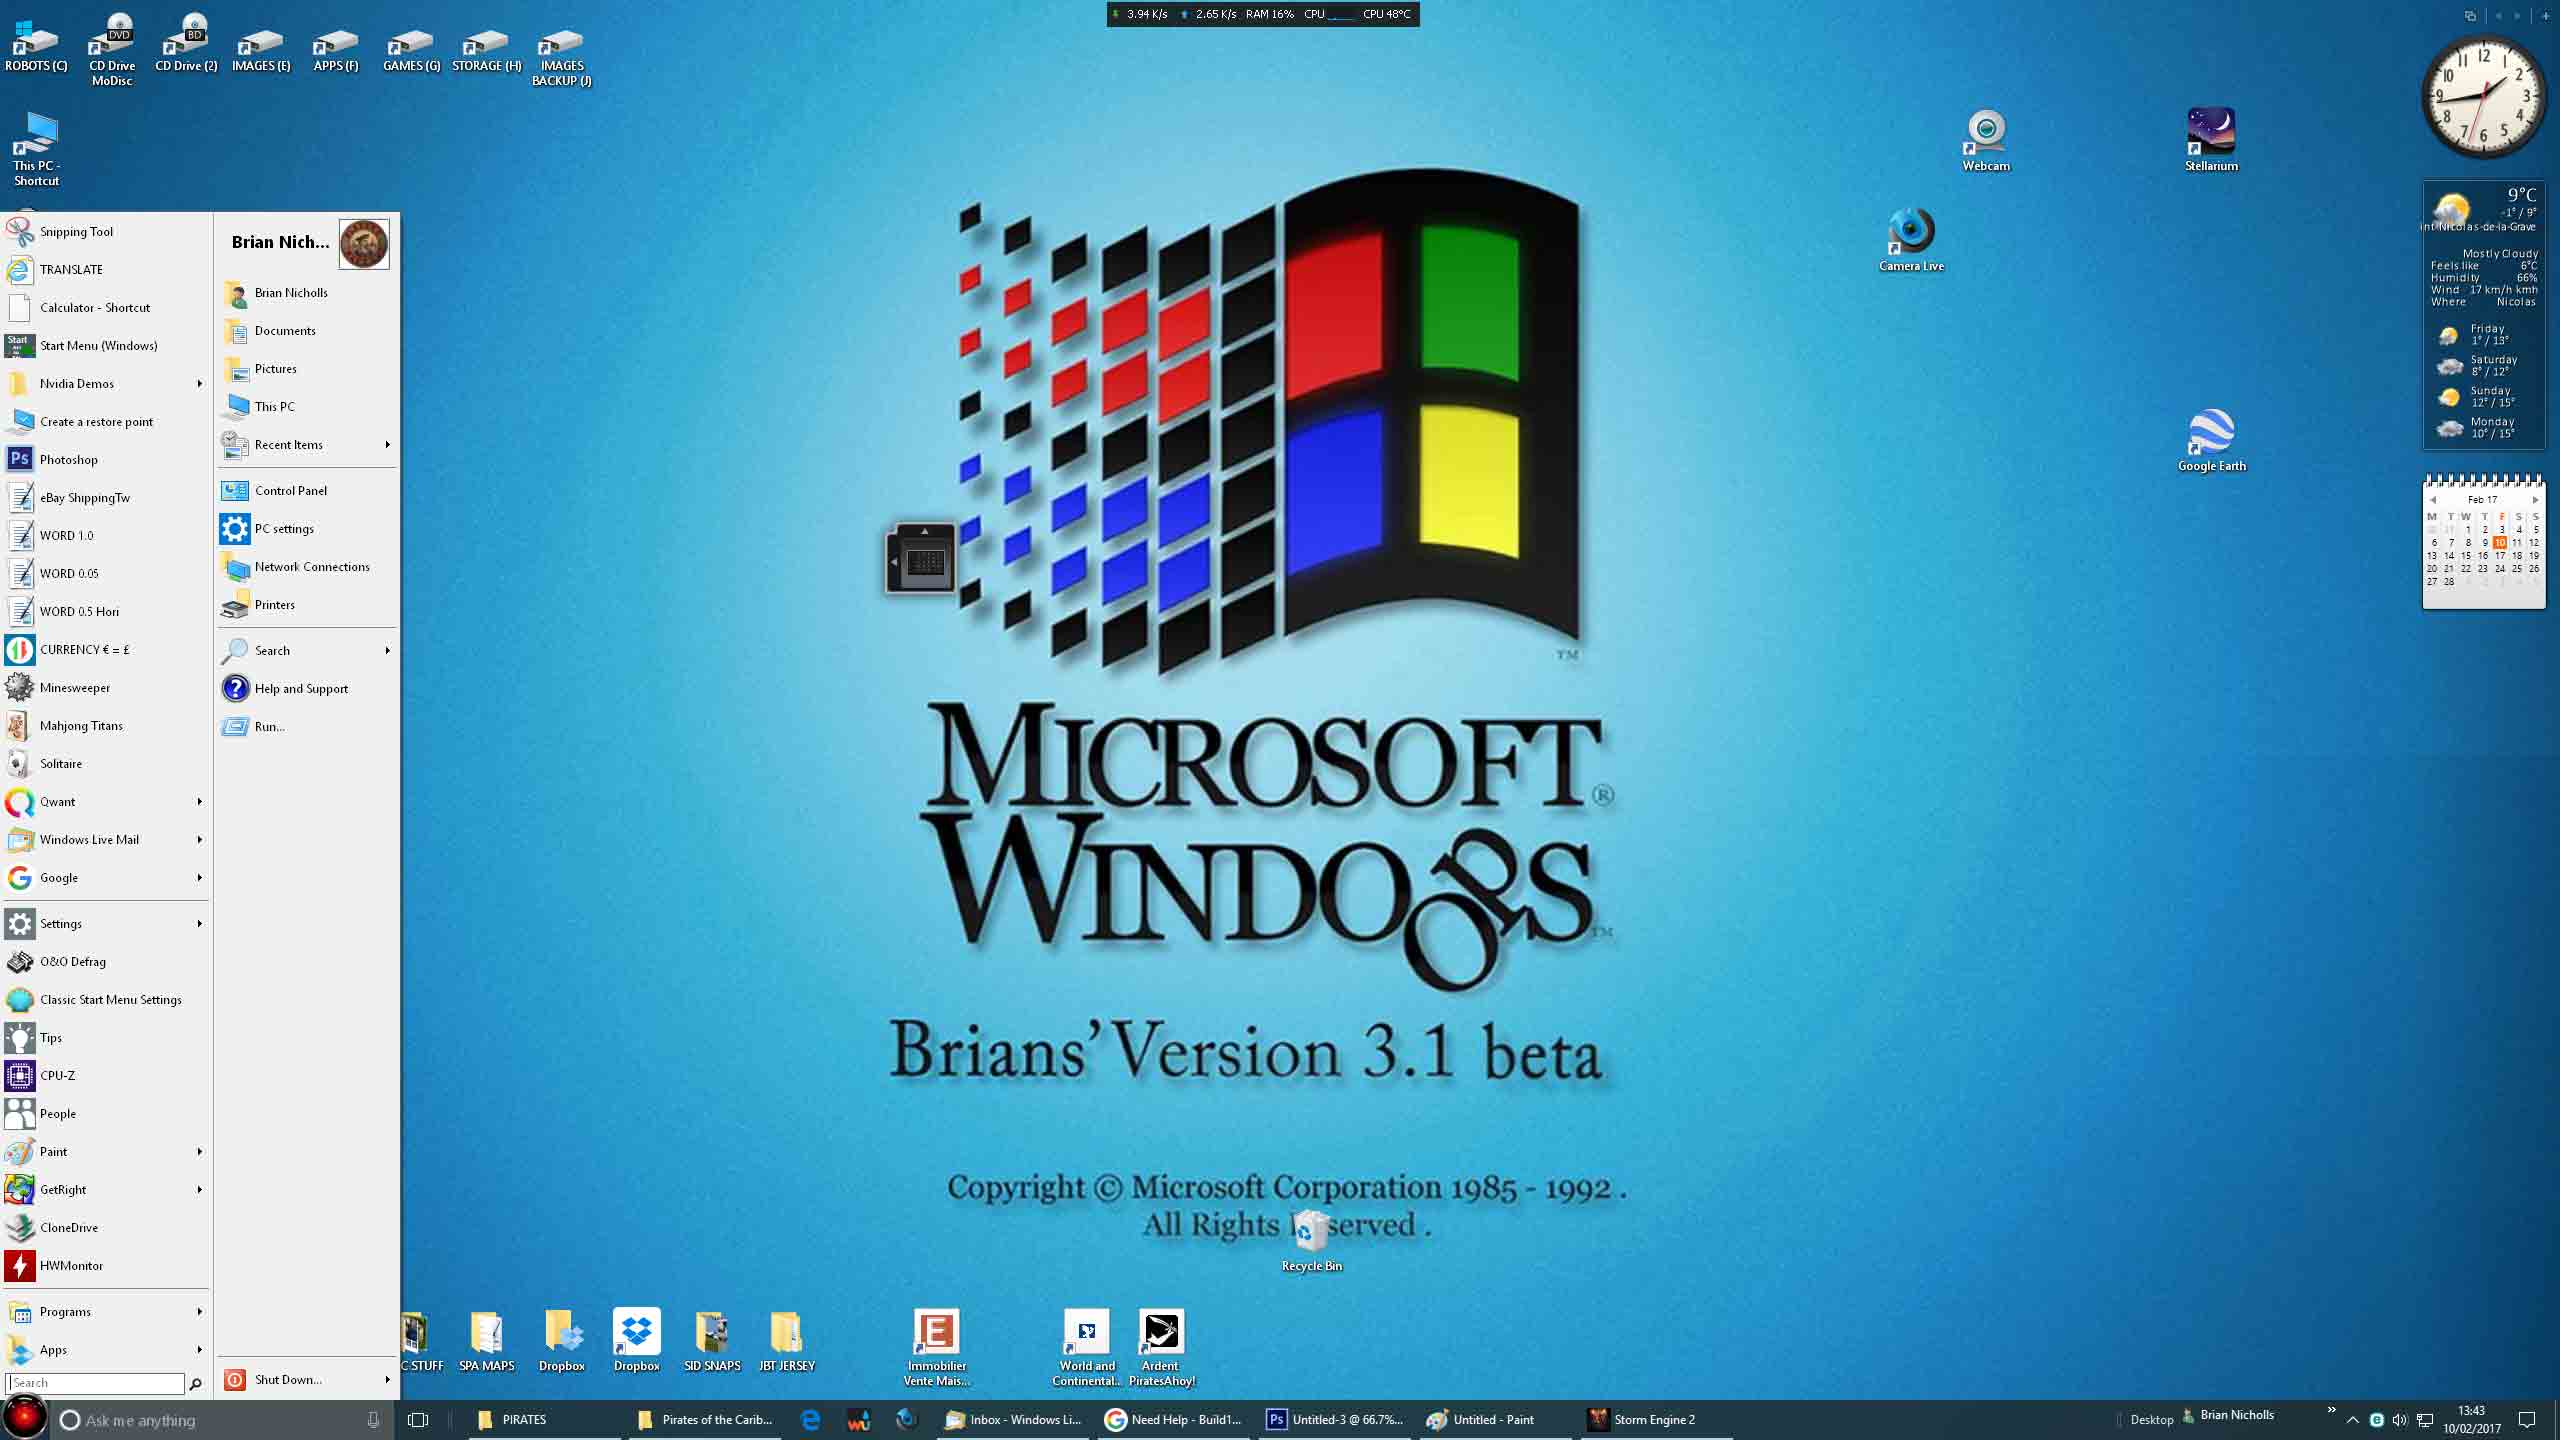The width and height of the screenshot is (2560, 1440).
Task: Expand Google submenu
Action: (199, 877)
